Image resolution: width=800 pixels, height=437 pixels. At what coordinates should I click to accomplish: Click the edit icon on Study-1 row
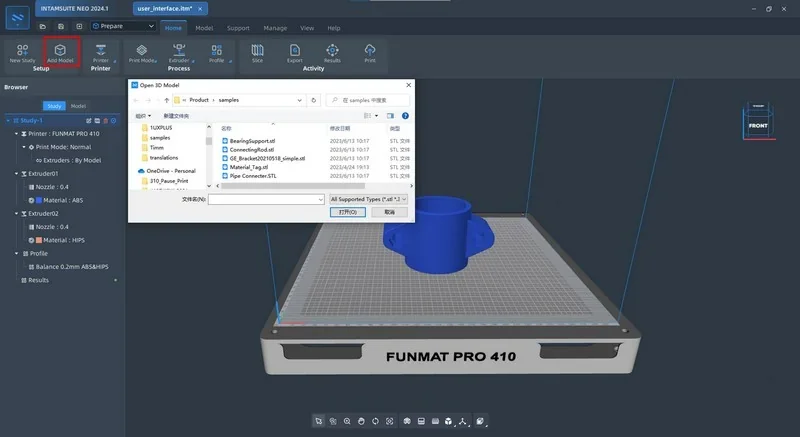pos(89,121)
